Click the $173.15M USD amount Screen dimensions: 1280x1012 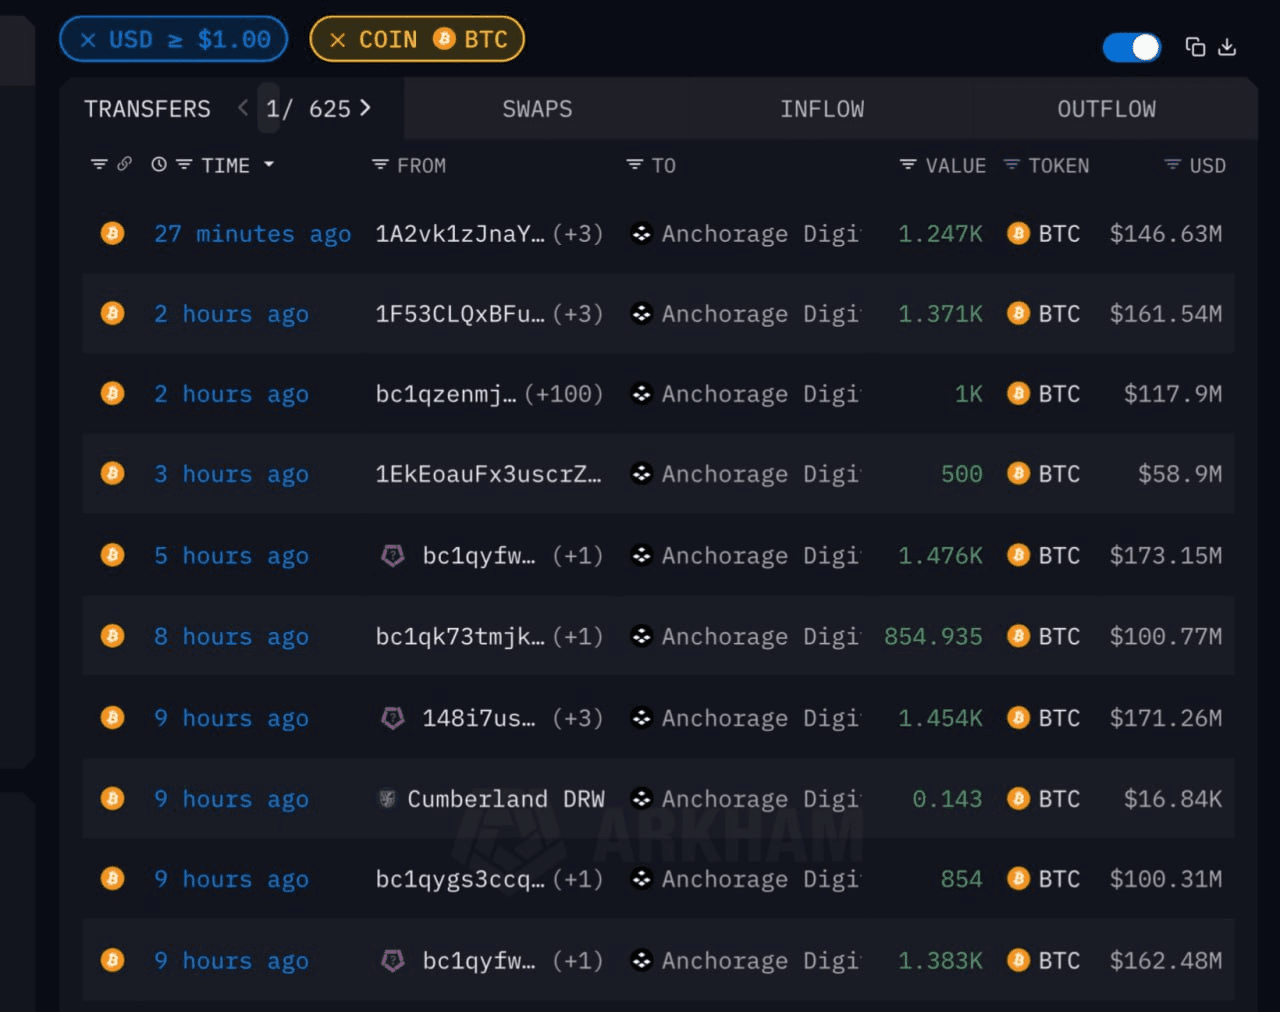coord(1166,556)
